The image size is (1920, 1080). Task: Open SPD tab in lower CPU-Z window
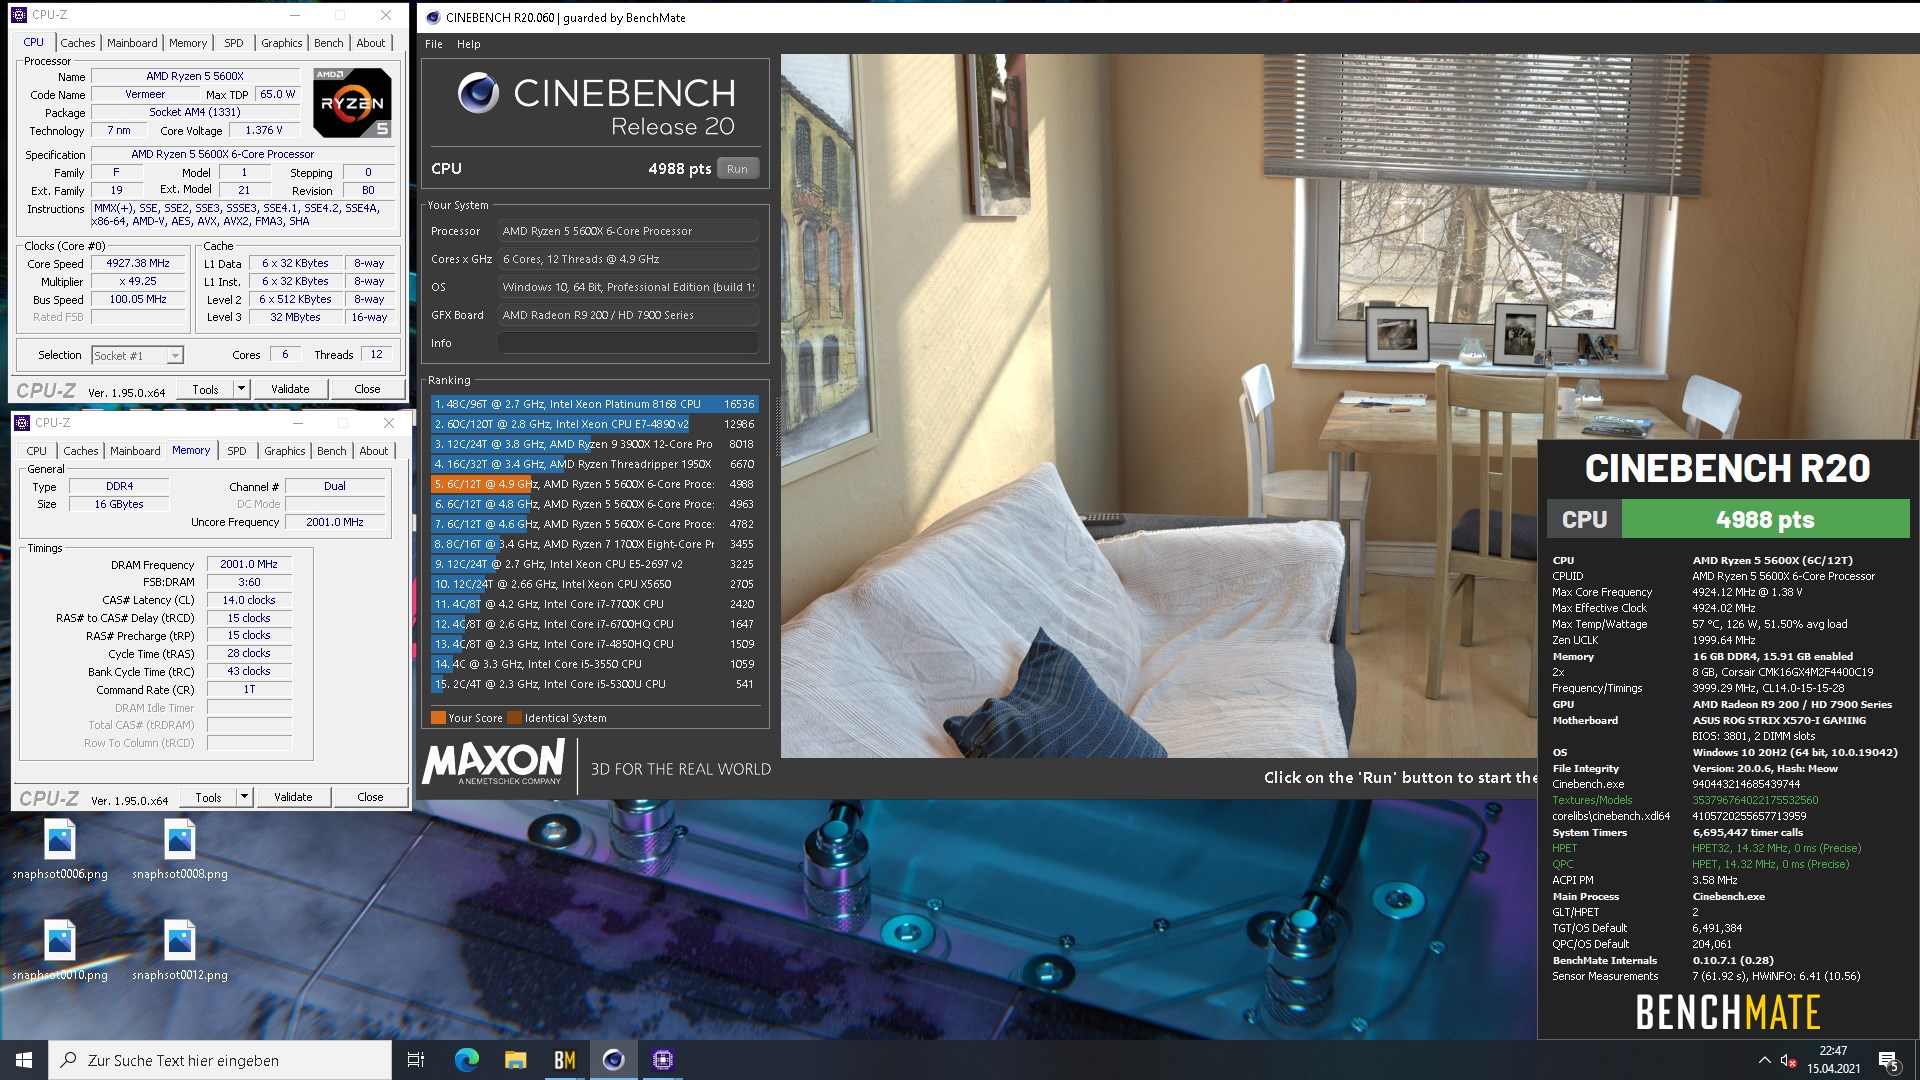(236, 451)
